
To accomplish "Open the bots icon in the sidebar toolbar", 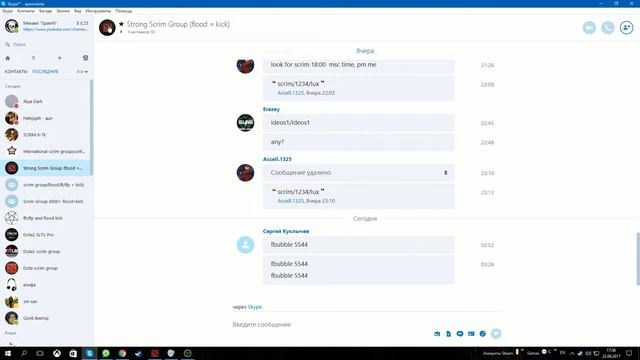I will (x=85, y=58).
